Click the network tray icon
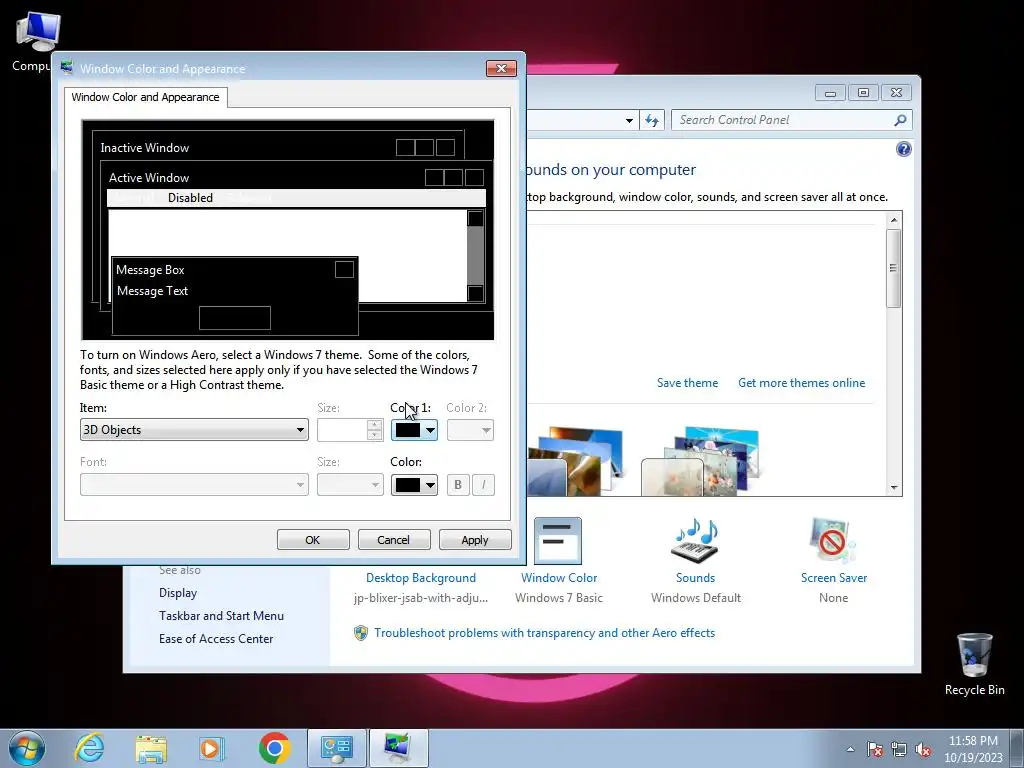This screenshot has width=1024, height=768. tap(899, 749)
